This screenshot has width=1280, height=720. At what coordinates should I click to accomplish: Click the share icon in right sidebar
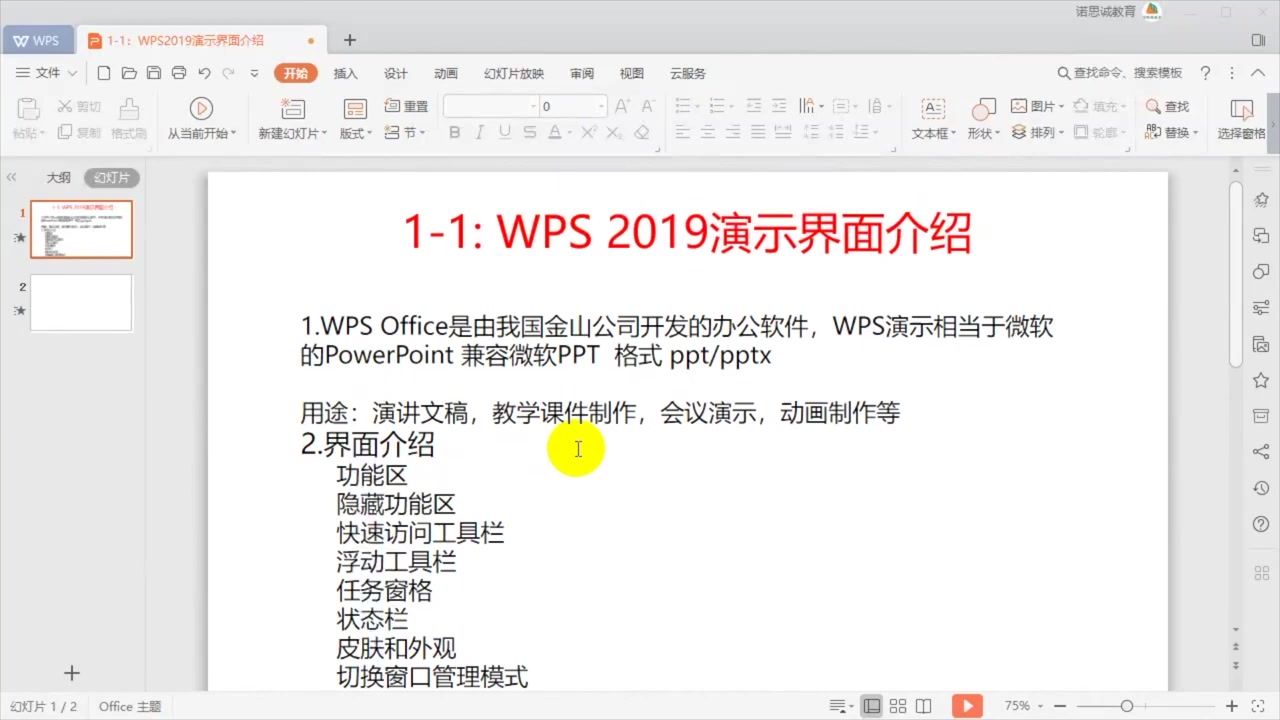[x=1261, y=452]
